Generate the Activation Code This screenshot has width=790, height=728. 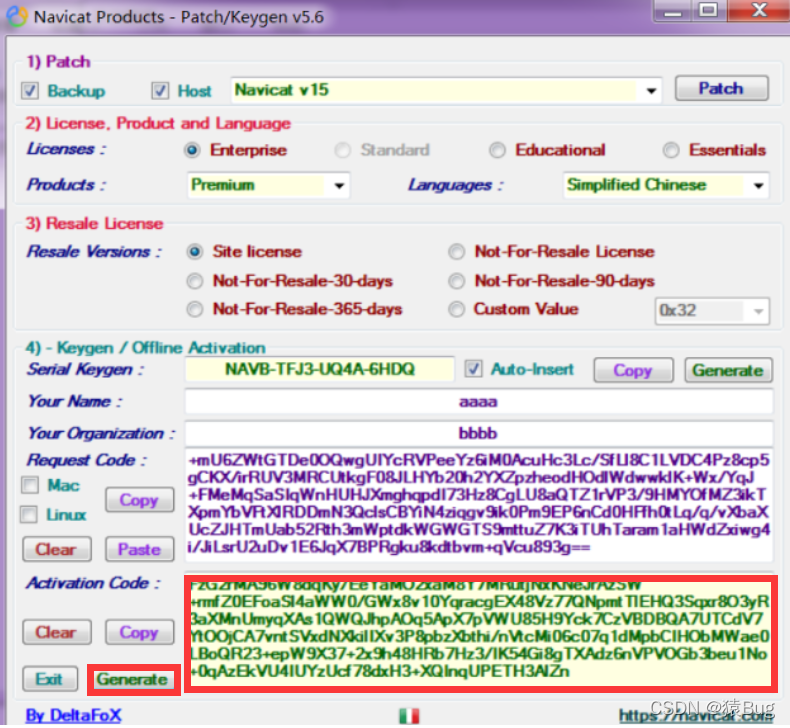pyautogui.click(x=133, y=679)
